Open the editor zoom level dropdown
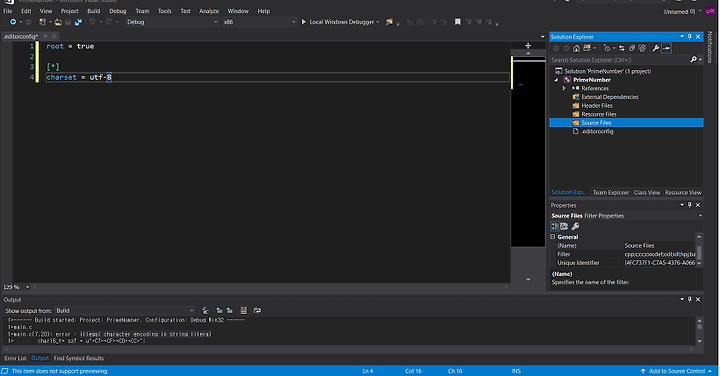 (27, 287)
